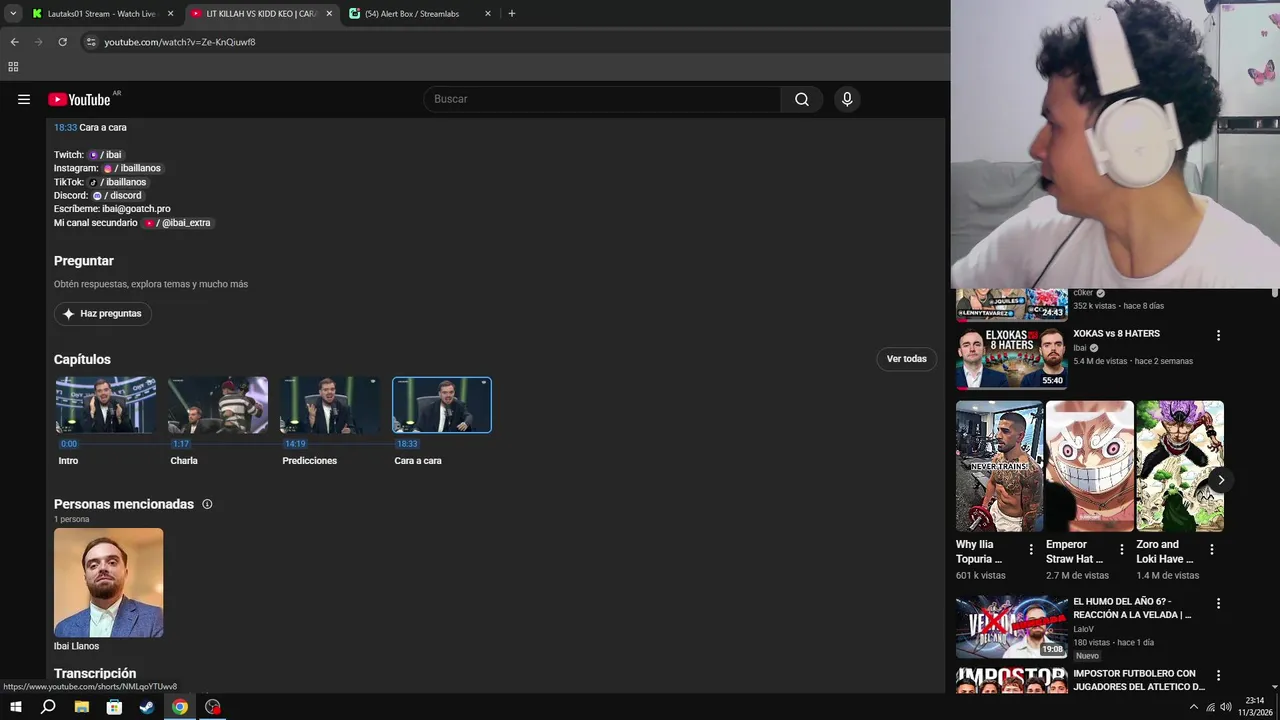
Task: Open Chrome from the taskbar
Action: [180, 707]
